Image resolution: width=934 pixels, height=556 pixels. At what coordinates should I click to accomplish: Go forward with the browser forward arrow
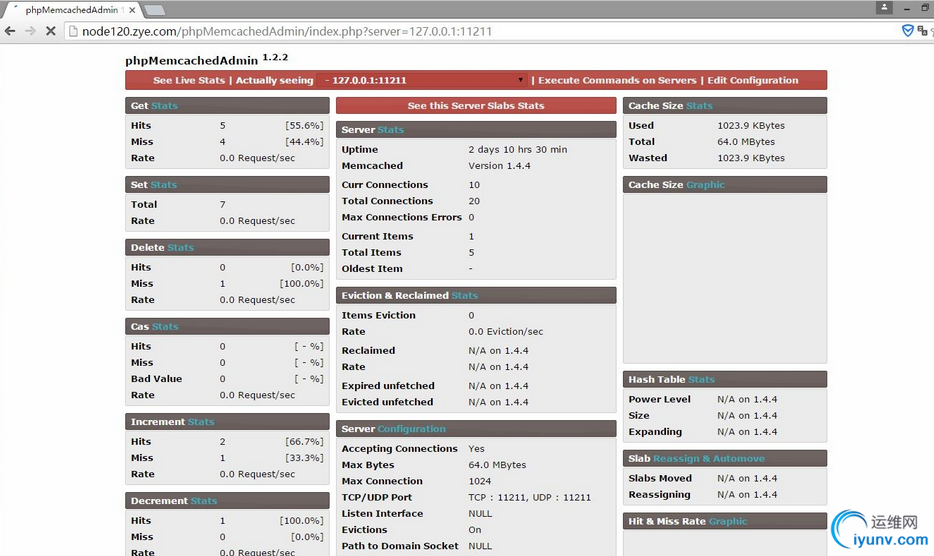30,31
